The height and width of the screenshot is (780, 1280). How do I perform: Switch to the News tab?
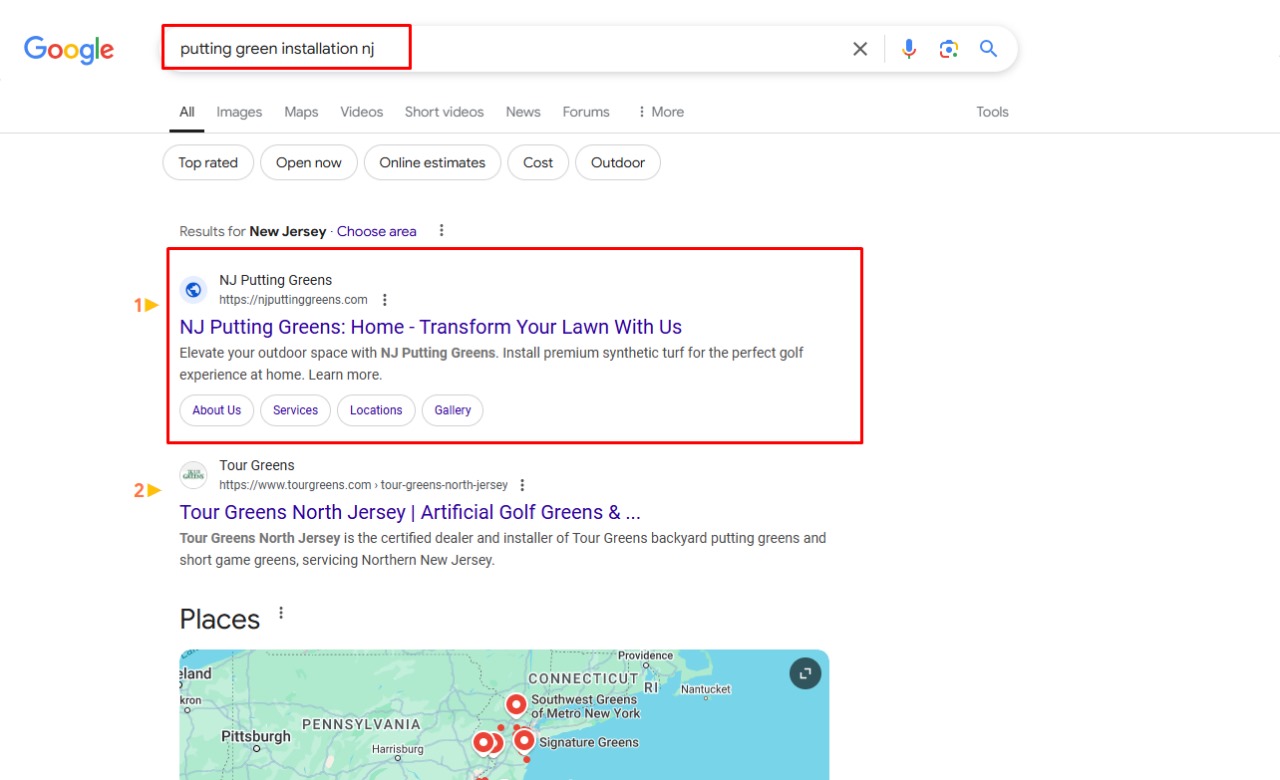click(523, 112)
